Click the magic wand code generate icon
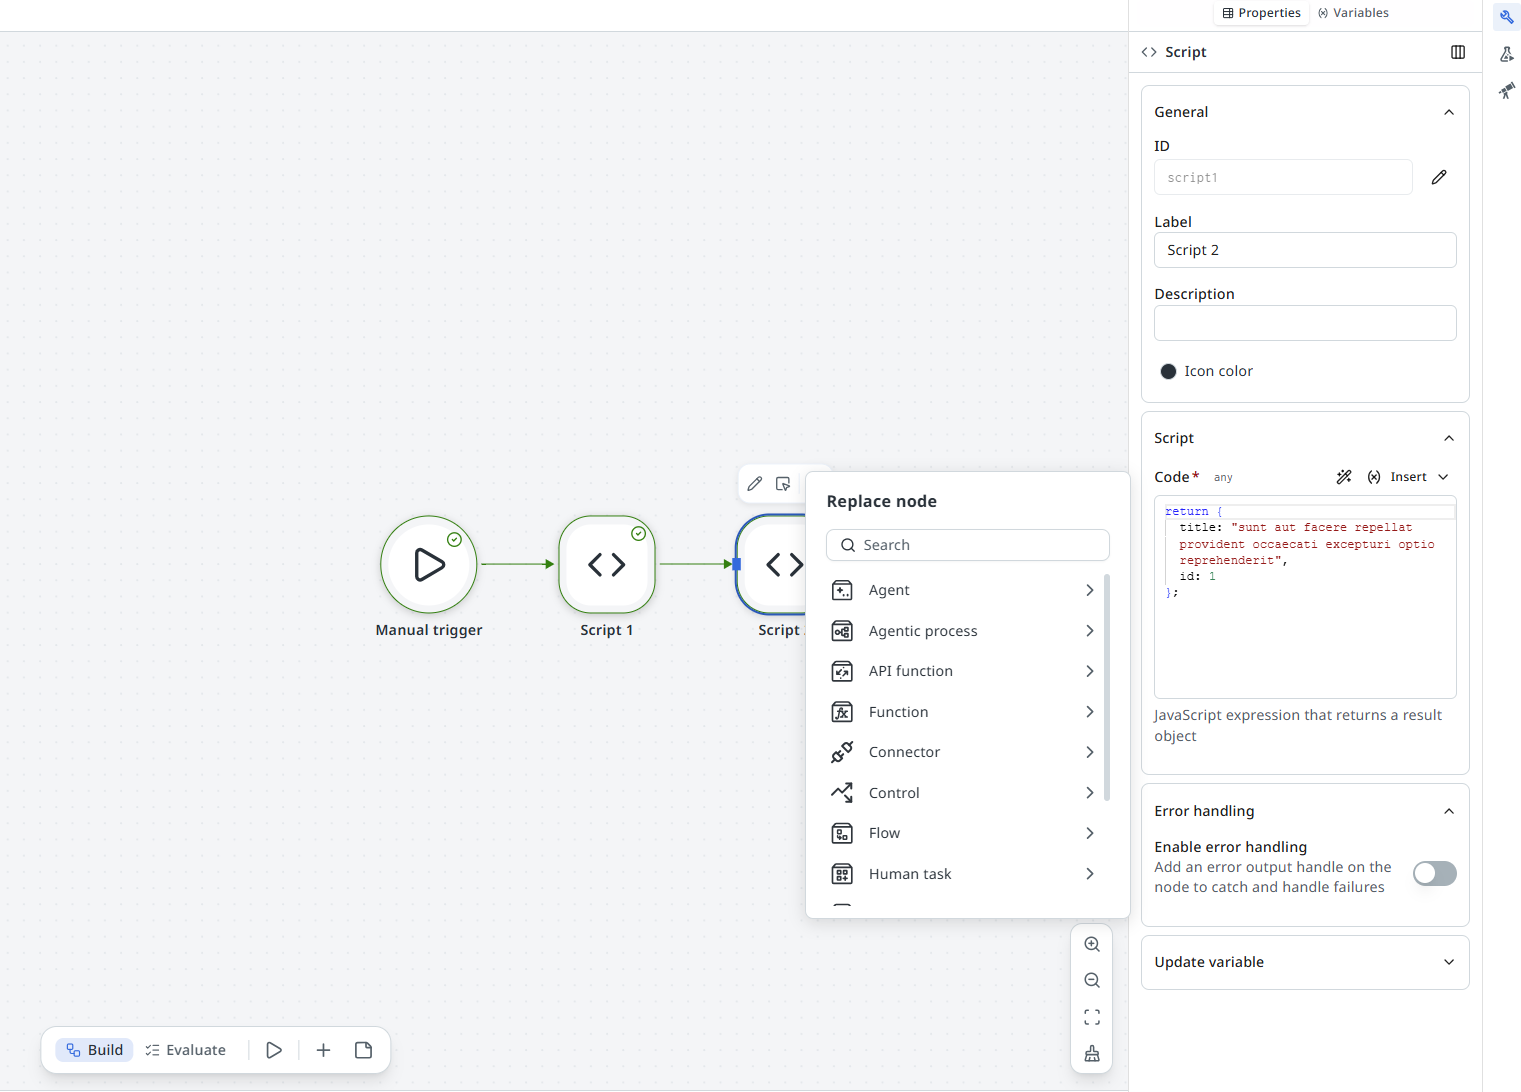1521x1092 pixels. tap(1344, 477)
